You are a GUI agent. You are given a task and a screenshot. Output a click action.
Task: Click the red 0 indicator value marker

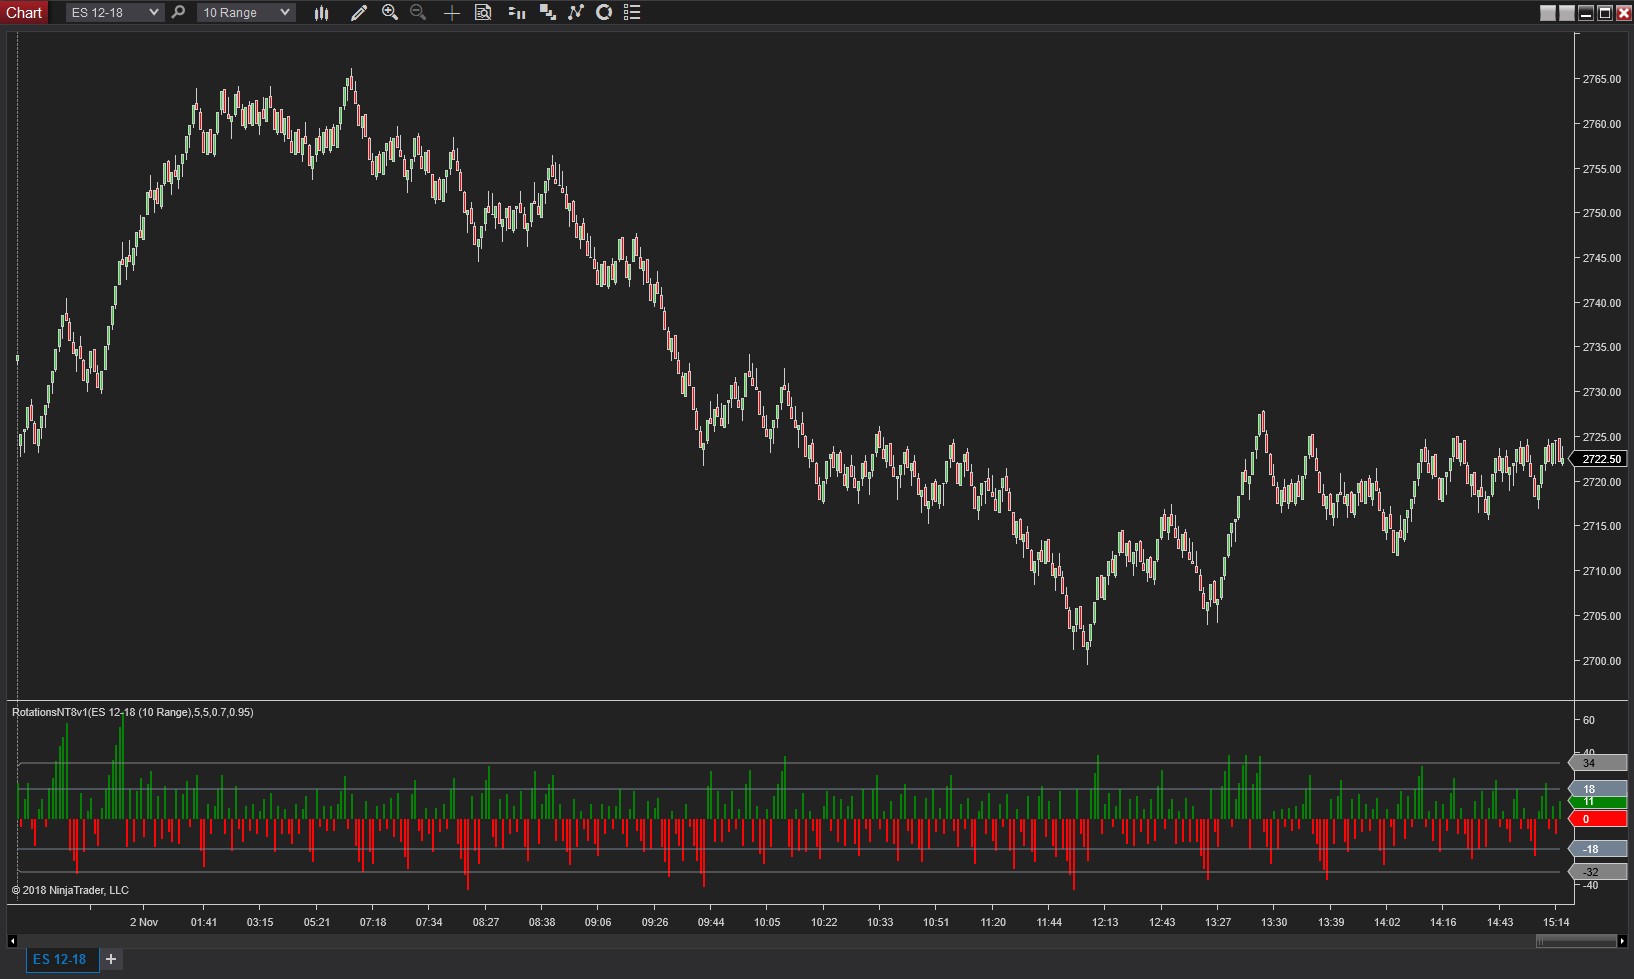click(x=1598, y=819)
